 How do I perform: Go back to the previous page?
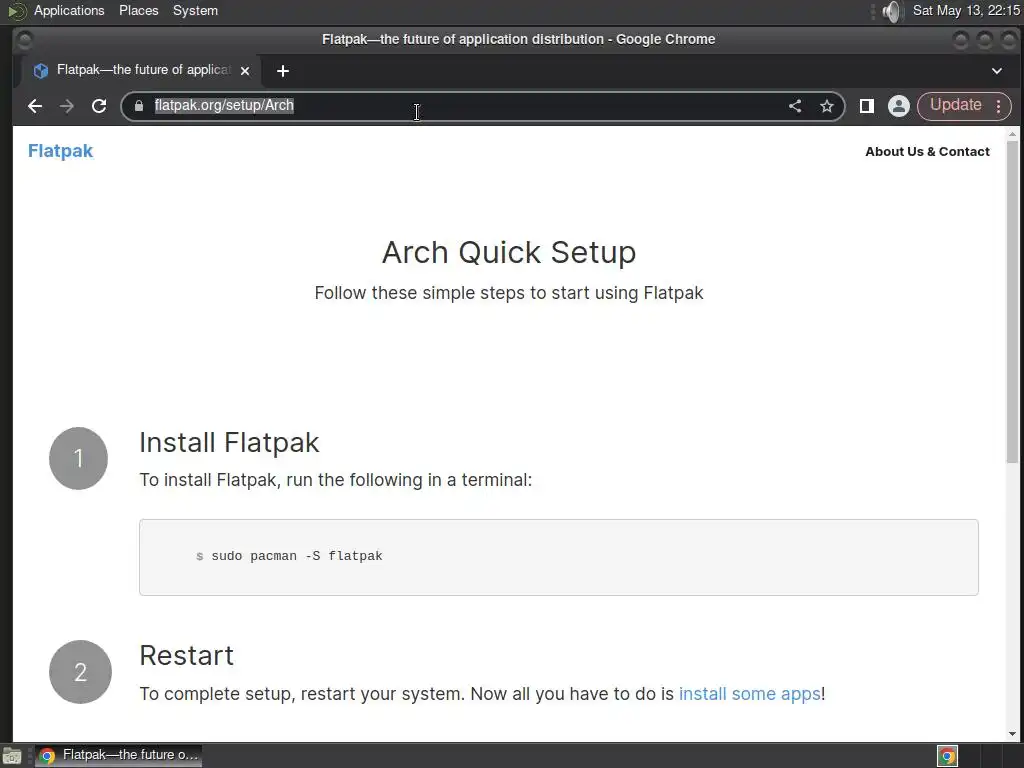pyautogui.click(x=35, y=106)
